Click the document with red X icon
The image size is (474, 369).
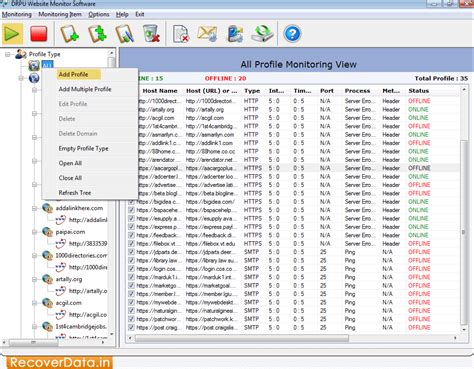point(181,34)
